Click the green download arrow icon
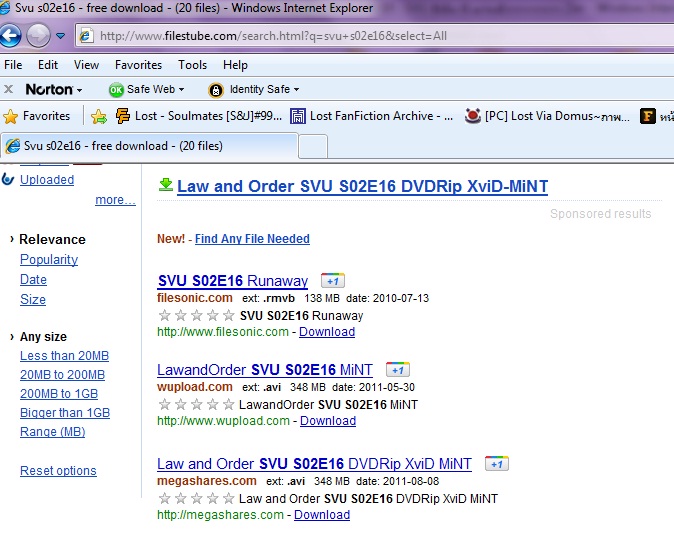This screenshot has height=545, width=674. click(x=165, y=185)
